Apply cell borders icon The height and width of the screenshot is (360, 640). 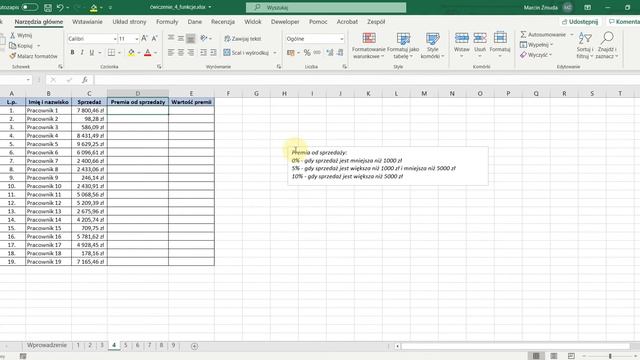point(111,53)
